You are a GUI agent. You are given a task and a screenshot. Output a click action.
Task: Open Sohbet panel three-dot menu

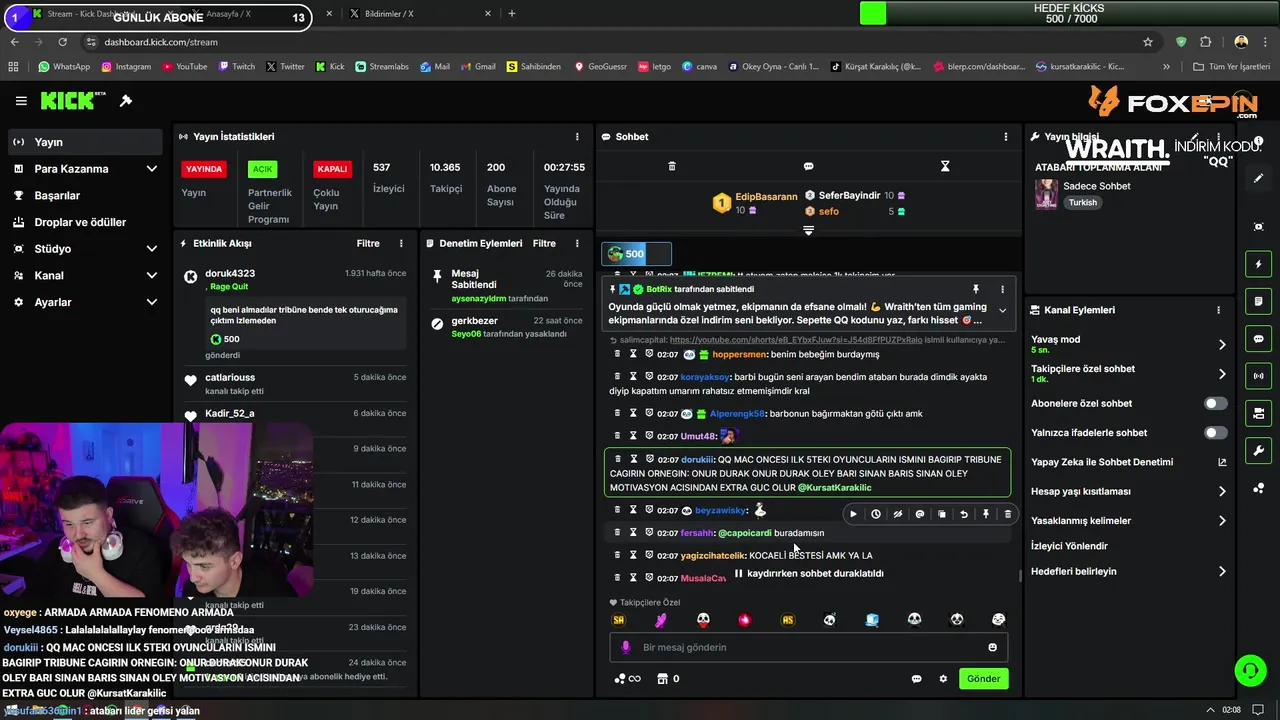click(x=1006, y=136)
